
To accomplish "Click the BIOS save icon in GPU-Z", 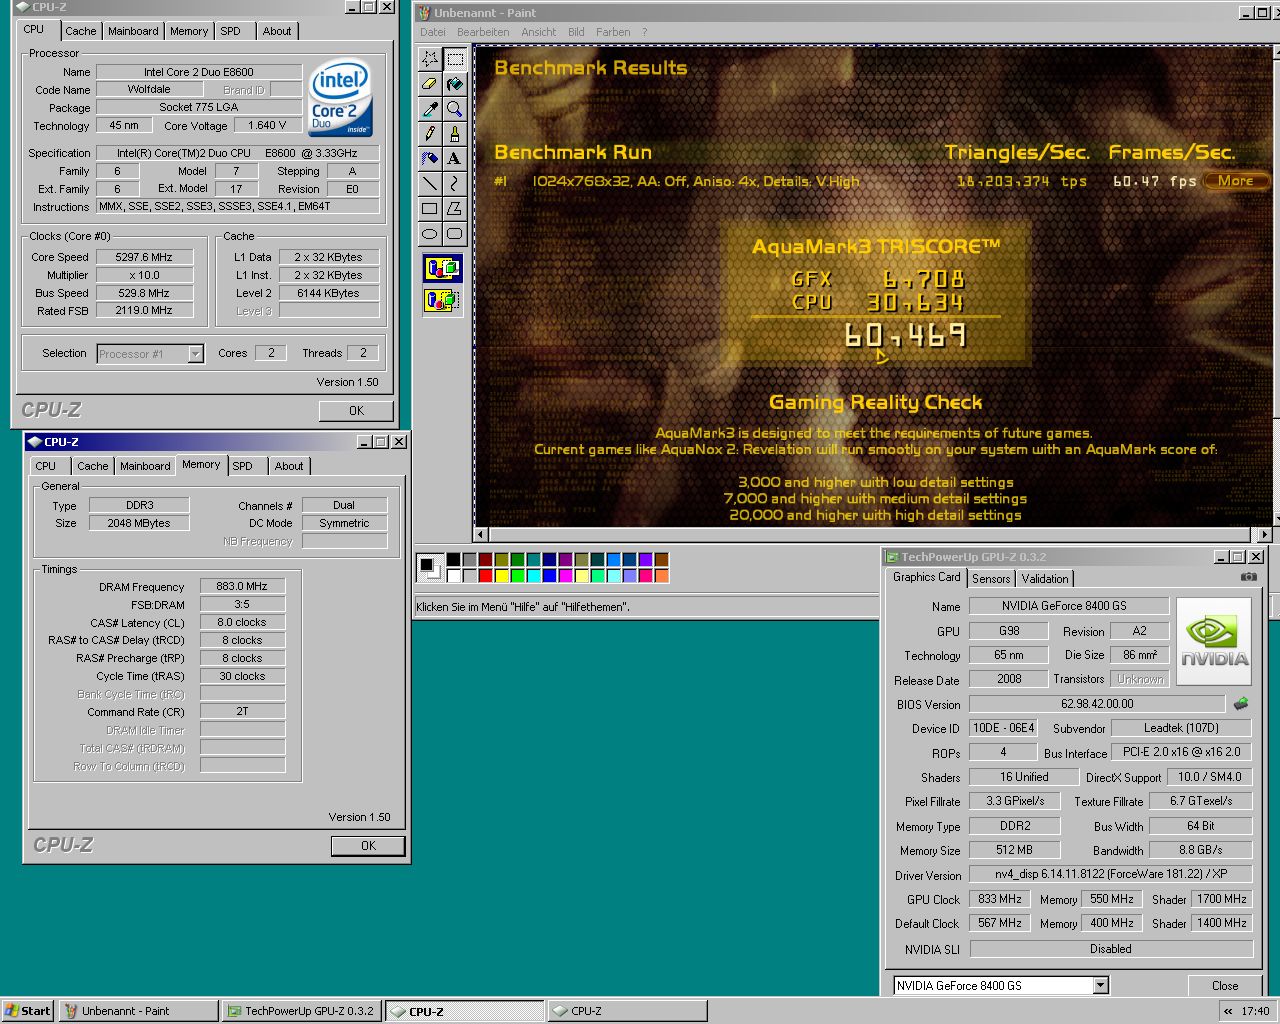I will [x=1241, y=704].
